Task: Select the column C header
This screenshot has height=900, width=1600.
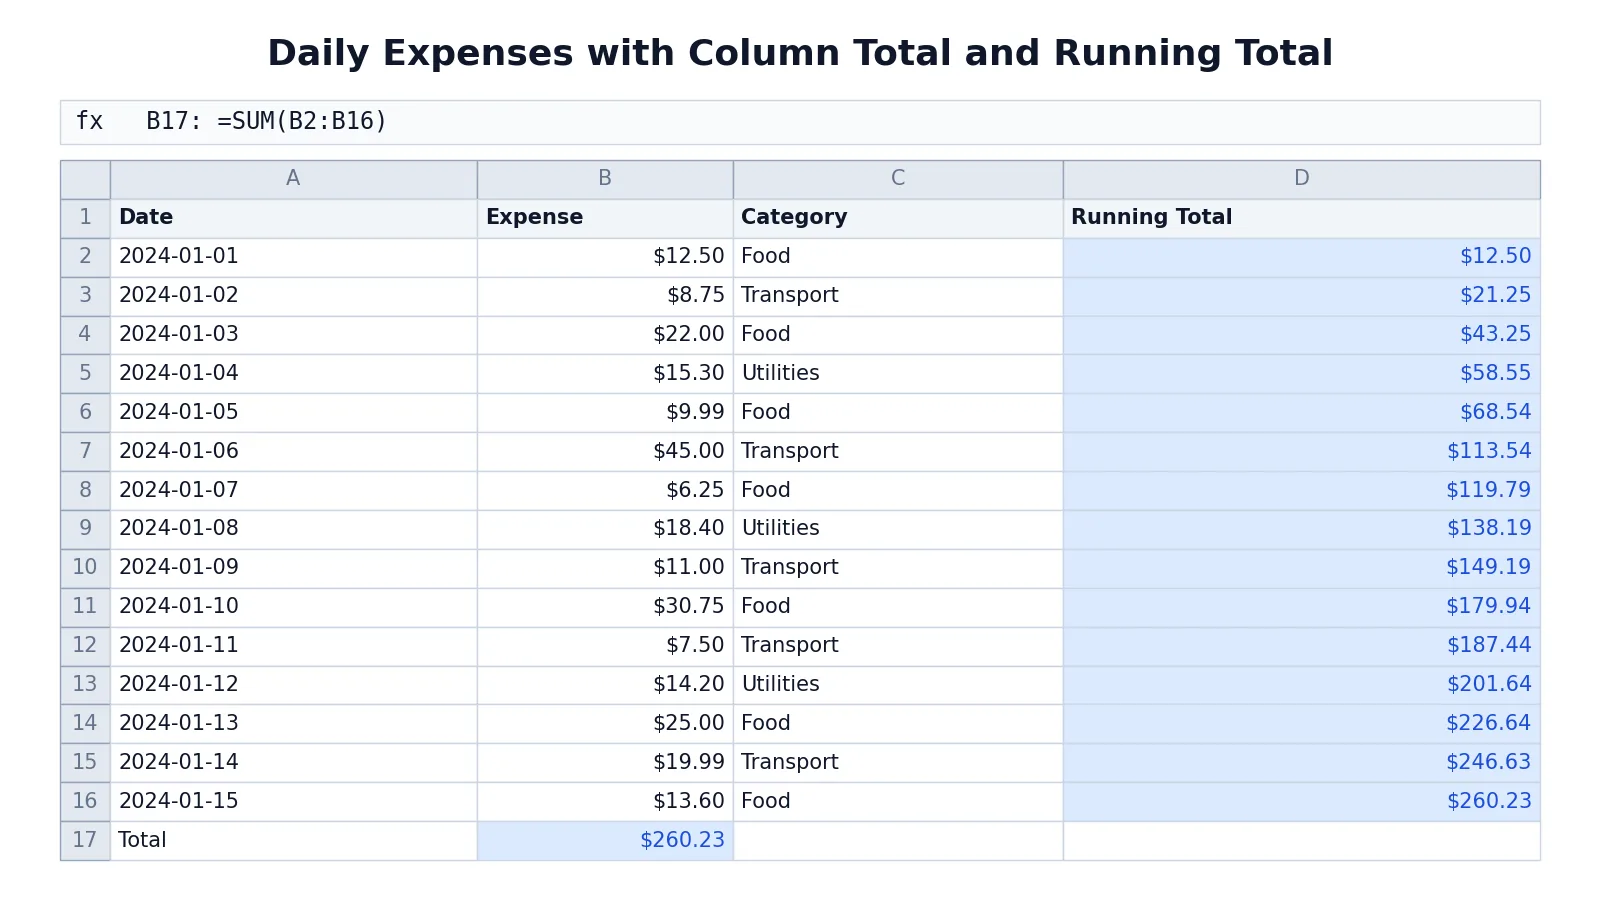Action: point(898,179)
